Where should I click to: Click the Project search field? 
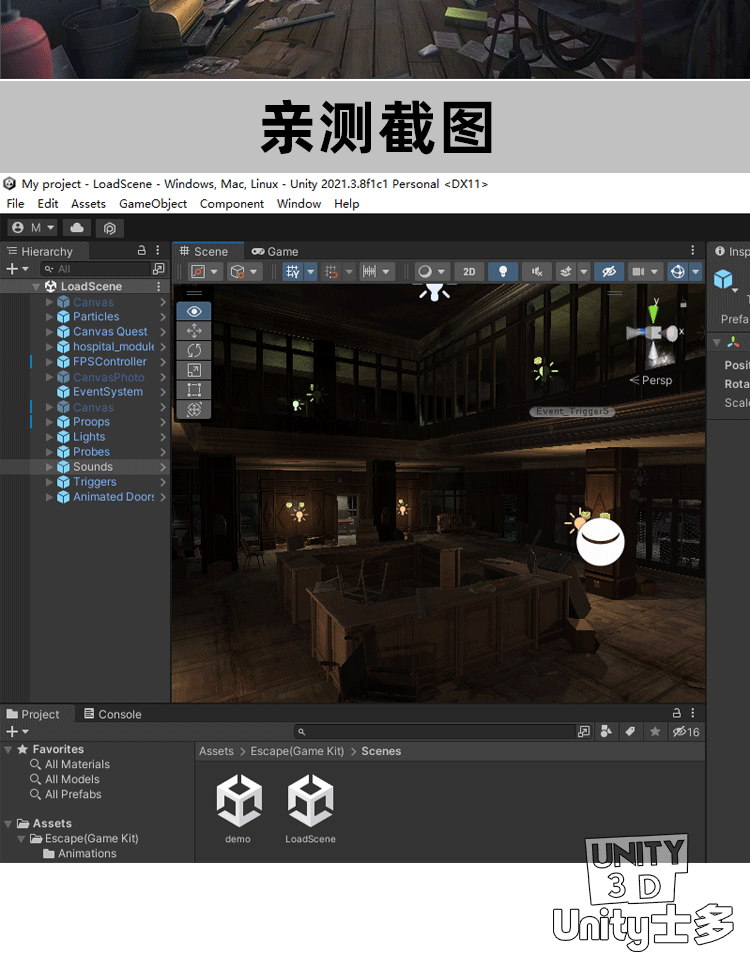click(435, 732)
